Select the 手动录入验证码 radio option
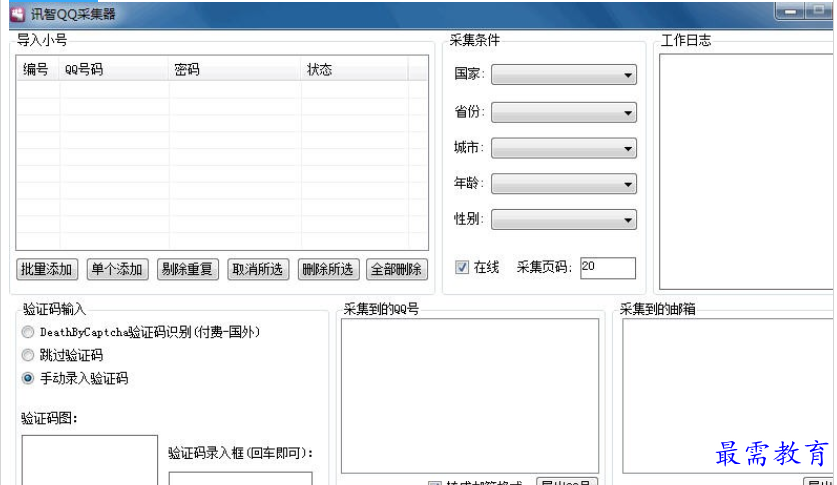Screen dimensions: 837x485 pyautogui.click(x=28, y=378)
